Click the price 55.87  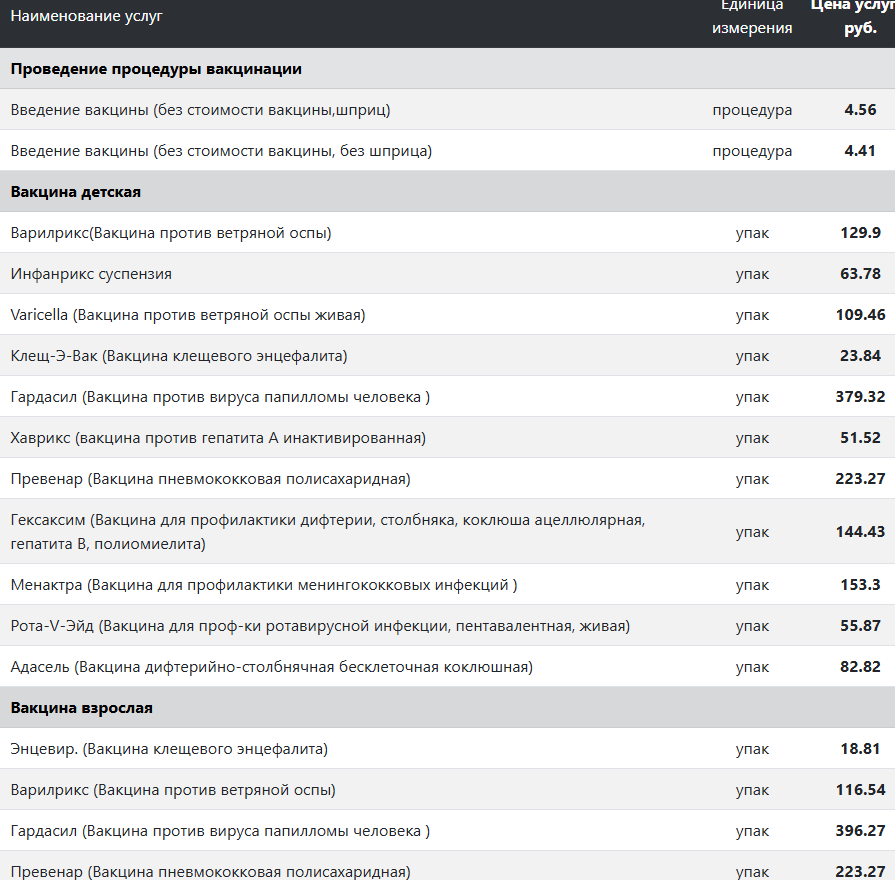pos(860,626)
